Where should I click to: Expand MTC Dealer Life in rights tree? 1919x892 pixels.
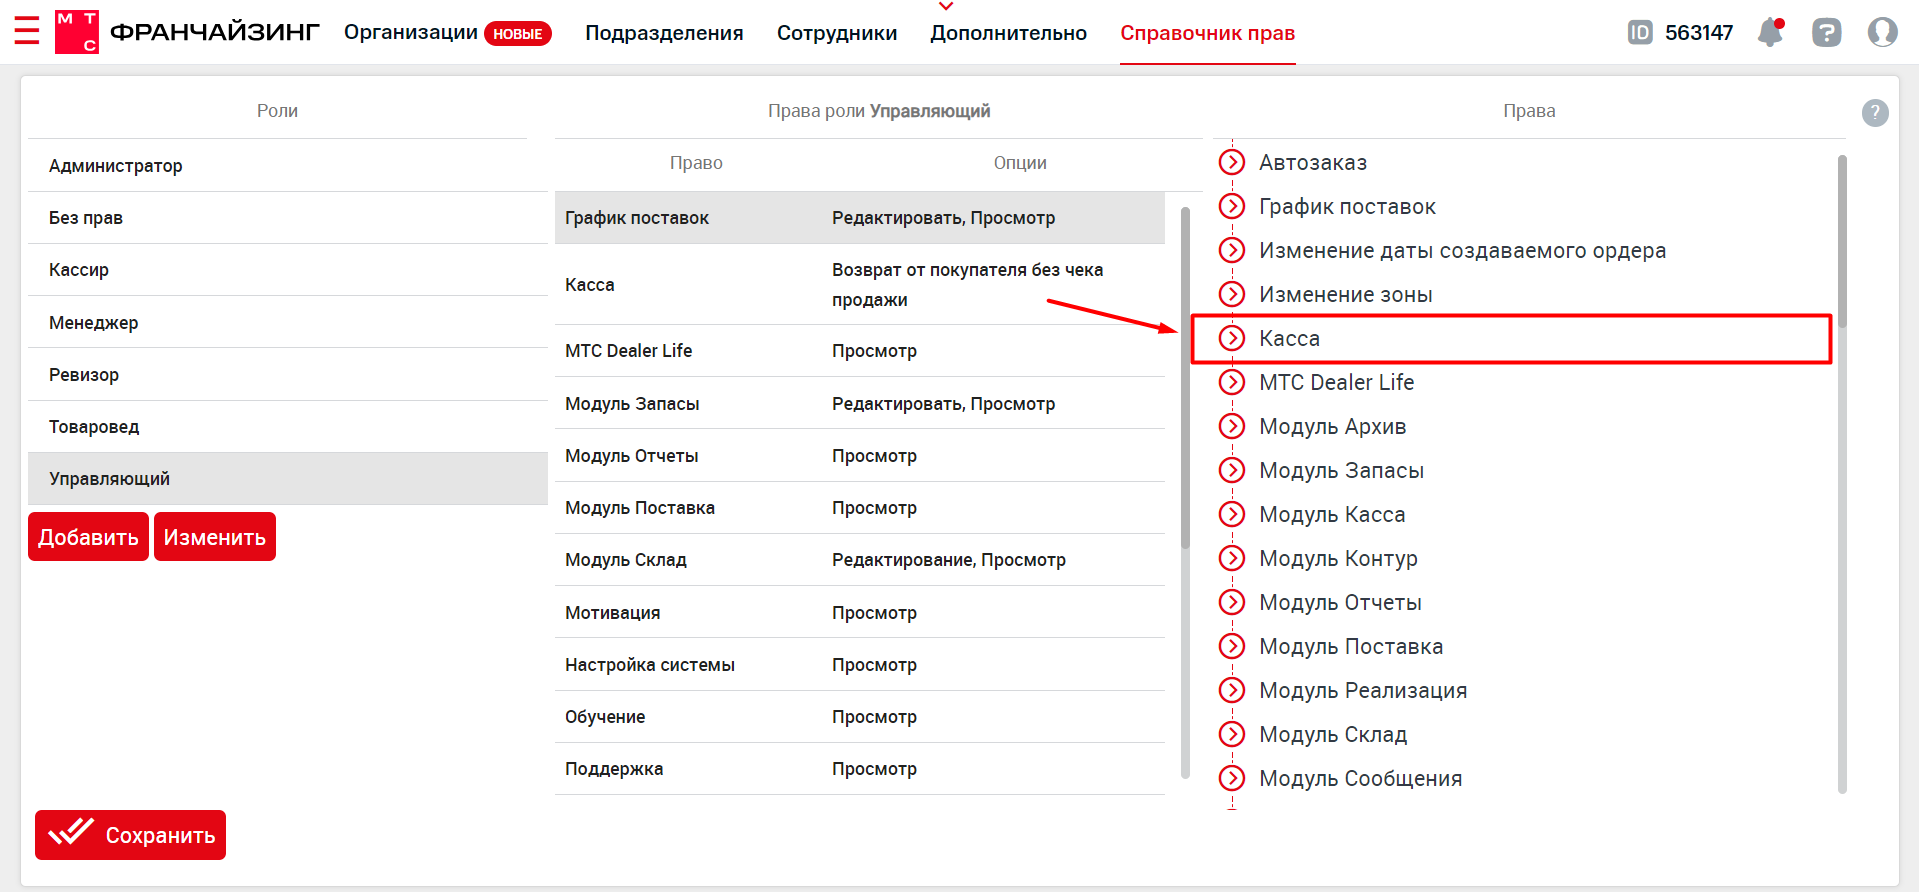[1232, 382]
